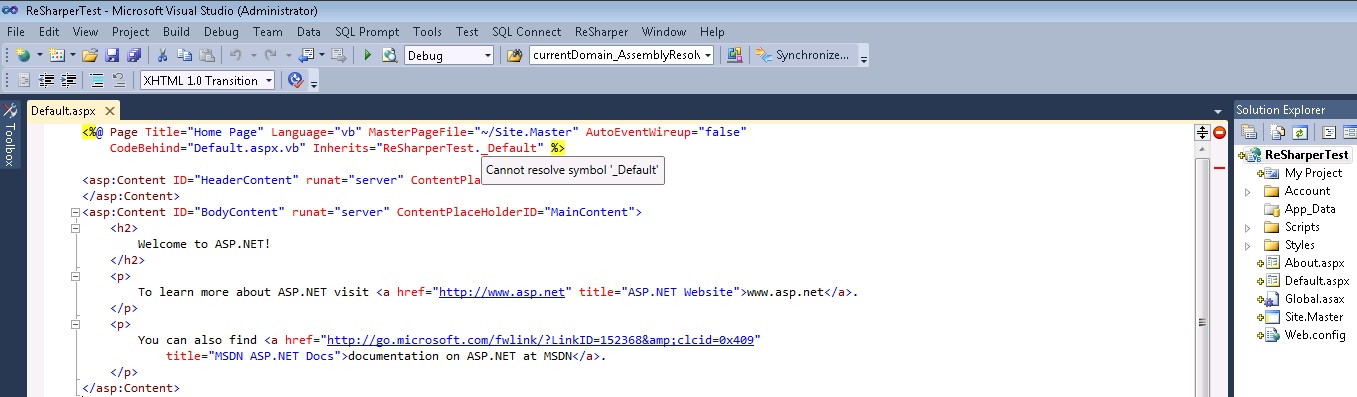The height and width of the screenshot is (397, 1357).
Task: Select Web.config in Solution Explorer
Action: click(x=1315, y=335)
